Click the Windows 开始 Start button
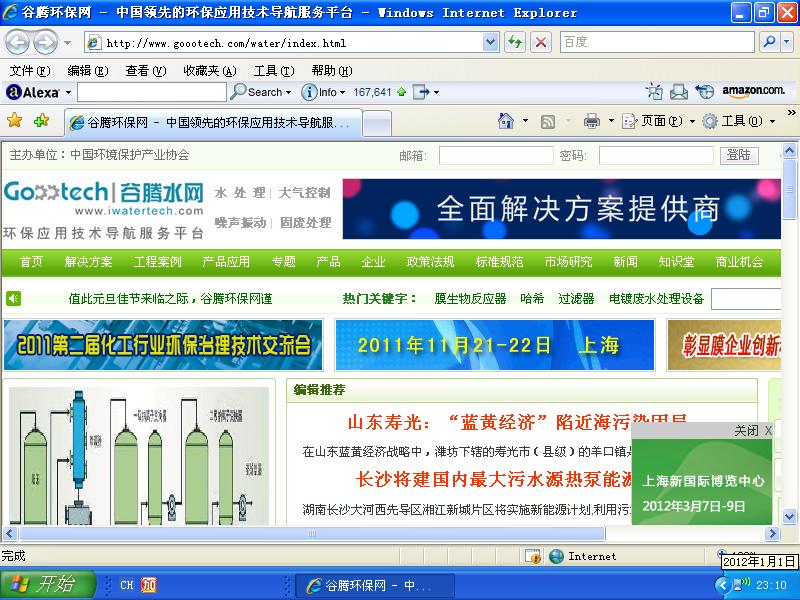This screenshot has width=800, height=600. [48, 584]
